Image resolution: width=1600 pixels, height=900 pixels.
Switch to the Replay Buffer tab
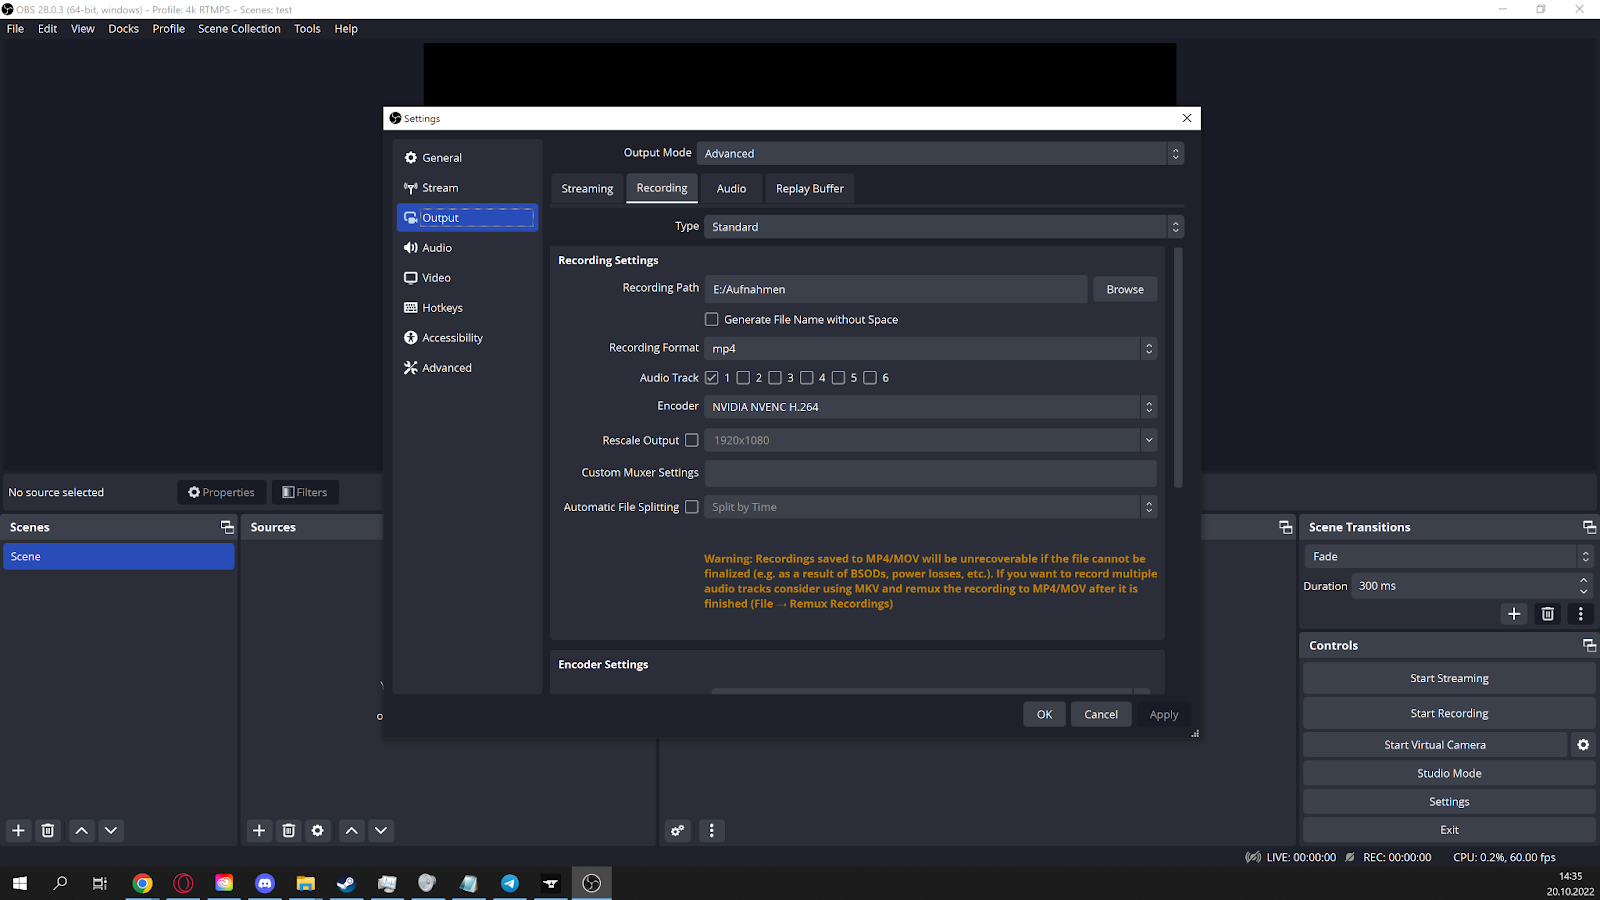coord(810,189)
